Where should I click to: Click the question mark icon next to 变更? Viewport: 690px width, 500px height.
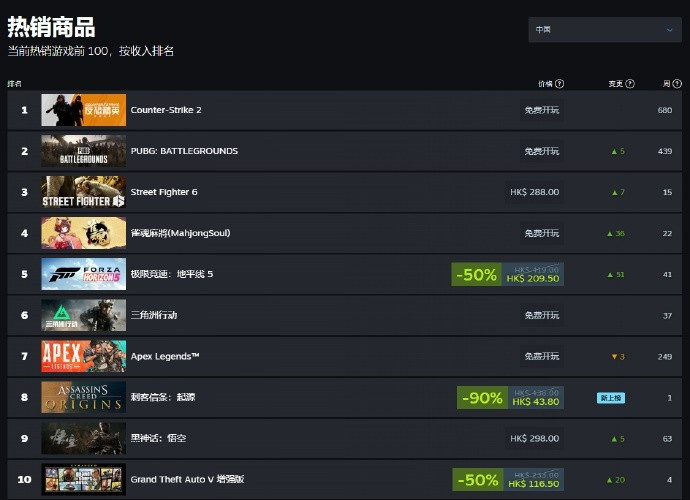(630, 84)
